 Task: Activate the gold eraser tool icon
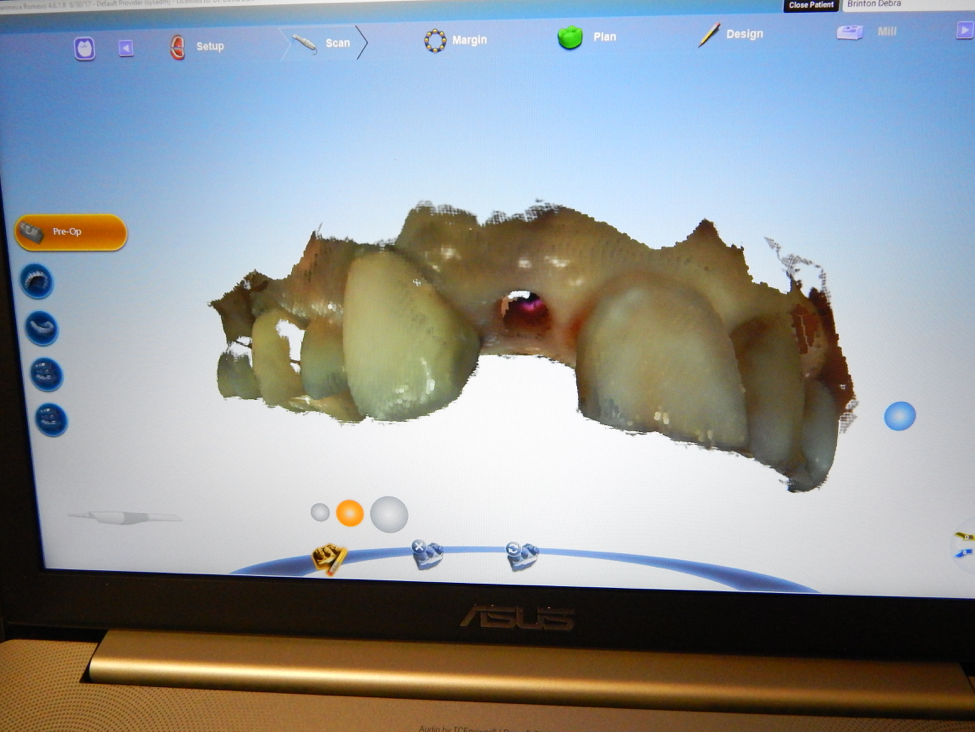point(330,556)
